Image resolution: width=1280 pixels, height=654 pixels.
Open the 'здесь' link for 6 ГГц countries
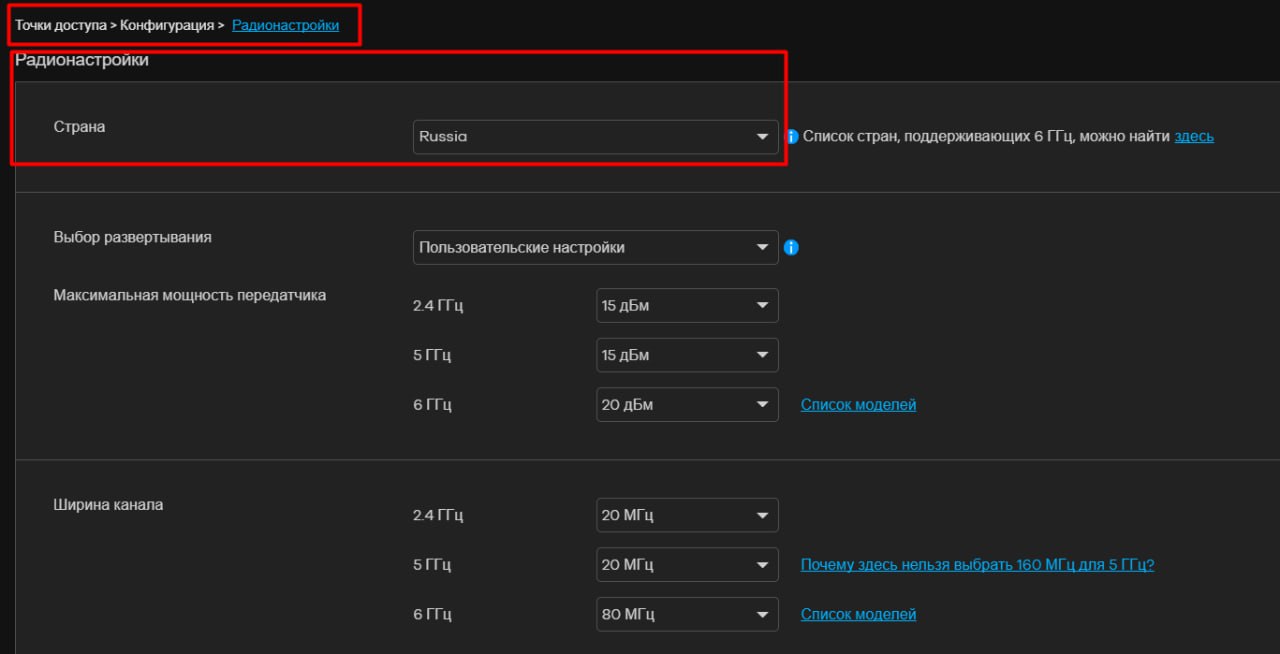[1194, 136]
